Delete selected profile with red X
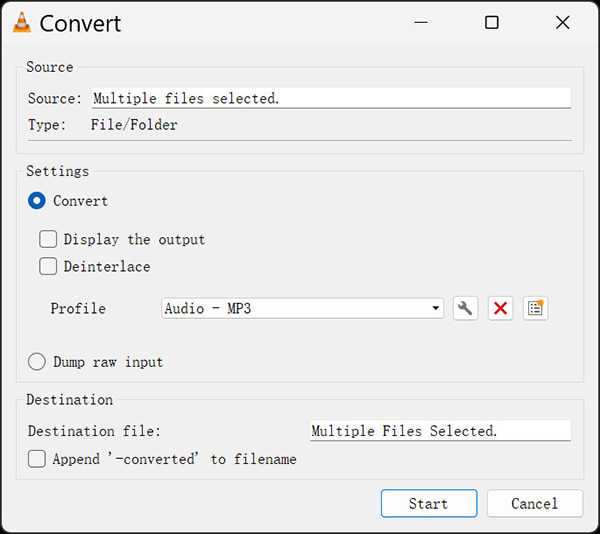This screenshot has height=534, width=600. tap(500, 308)
